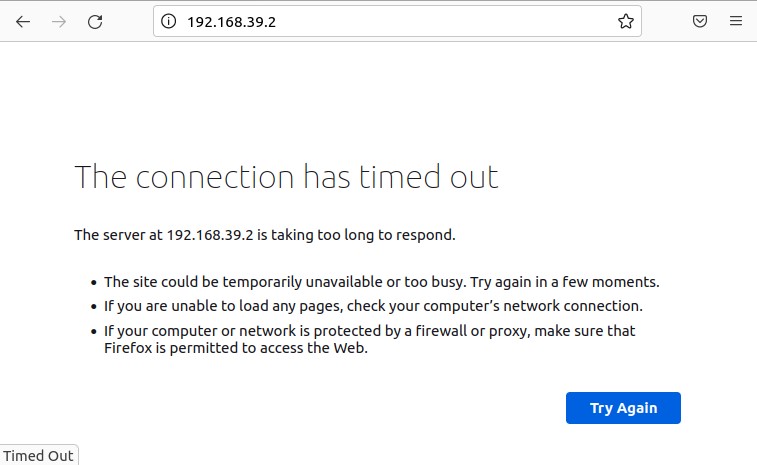The width and height of the screenshot is (757, 465).
Task: Open the Firefox hamburger menu
Action: pyautogui.click(x=736, y=21)
